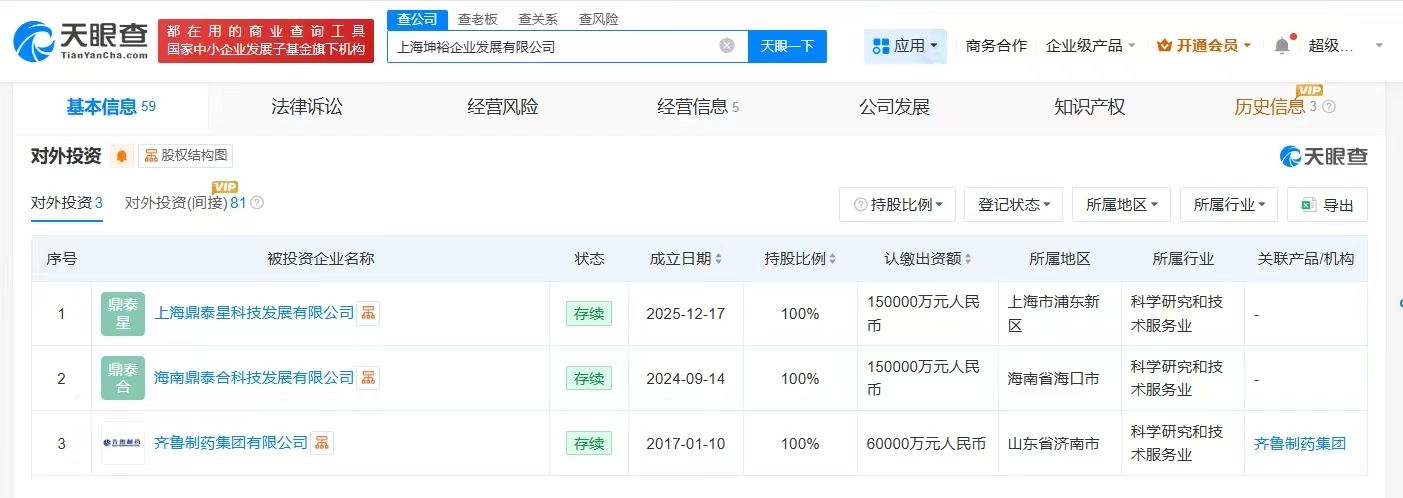The width and height of the screenshot is (1403, 498).
Task: Click the 天眼查 logo in header
Action: point(80,40)
